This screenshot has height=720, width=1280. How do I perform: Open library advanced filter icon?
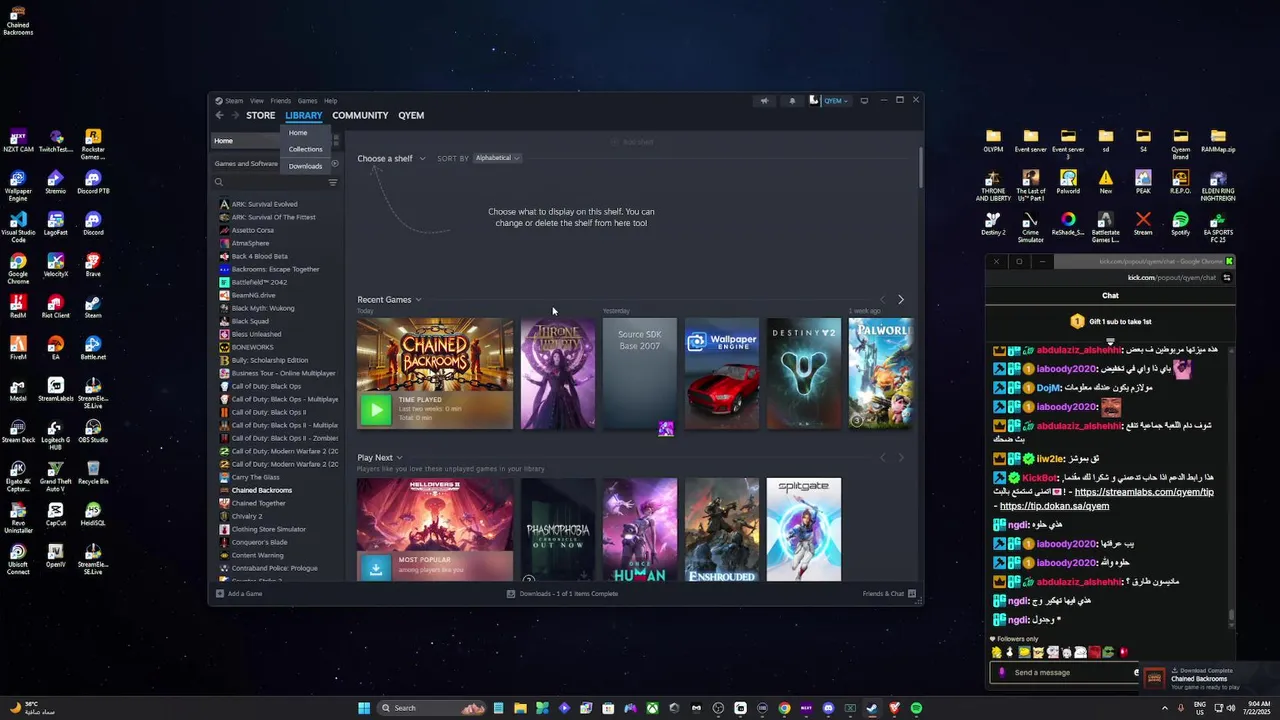pyautogui.click(x=333, y=182)
